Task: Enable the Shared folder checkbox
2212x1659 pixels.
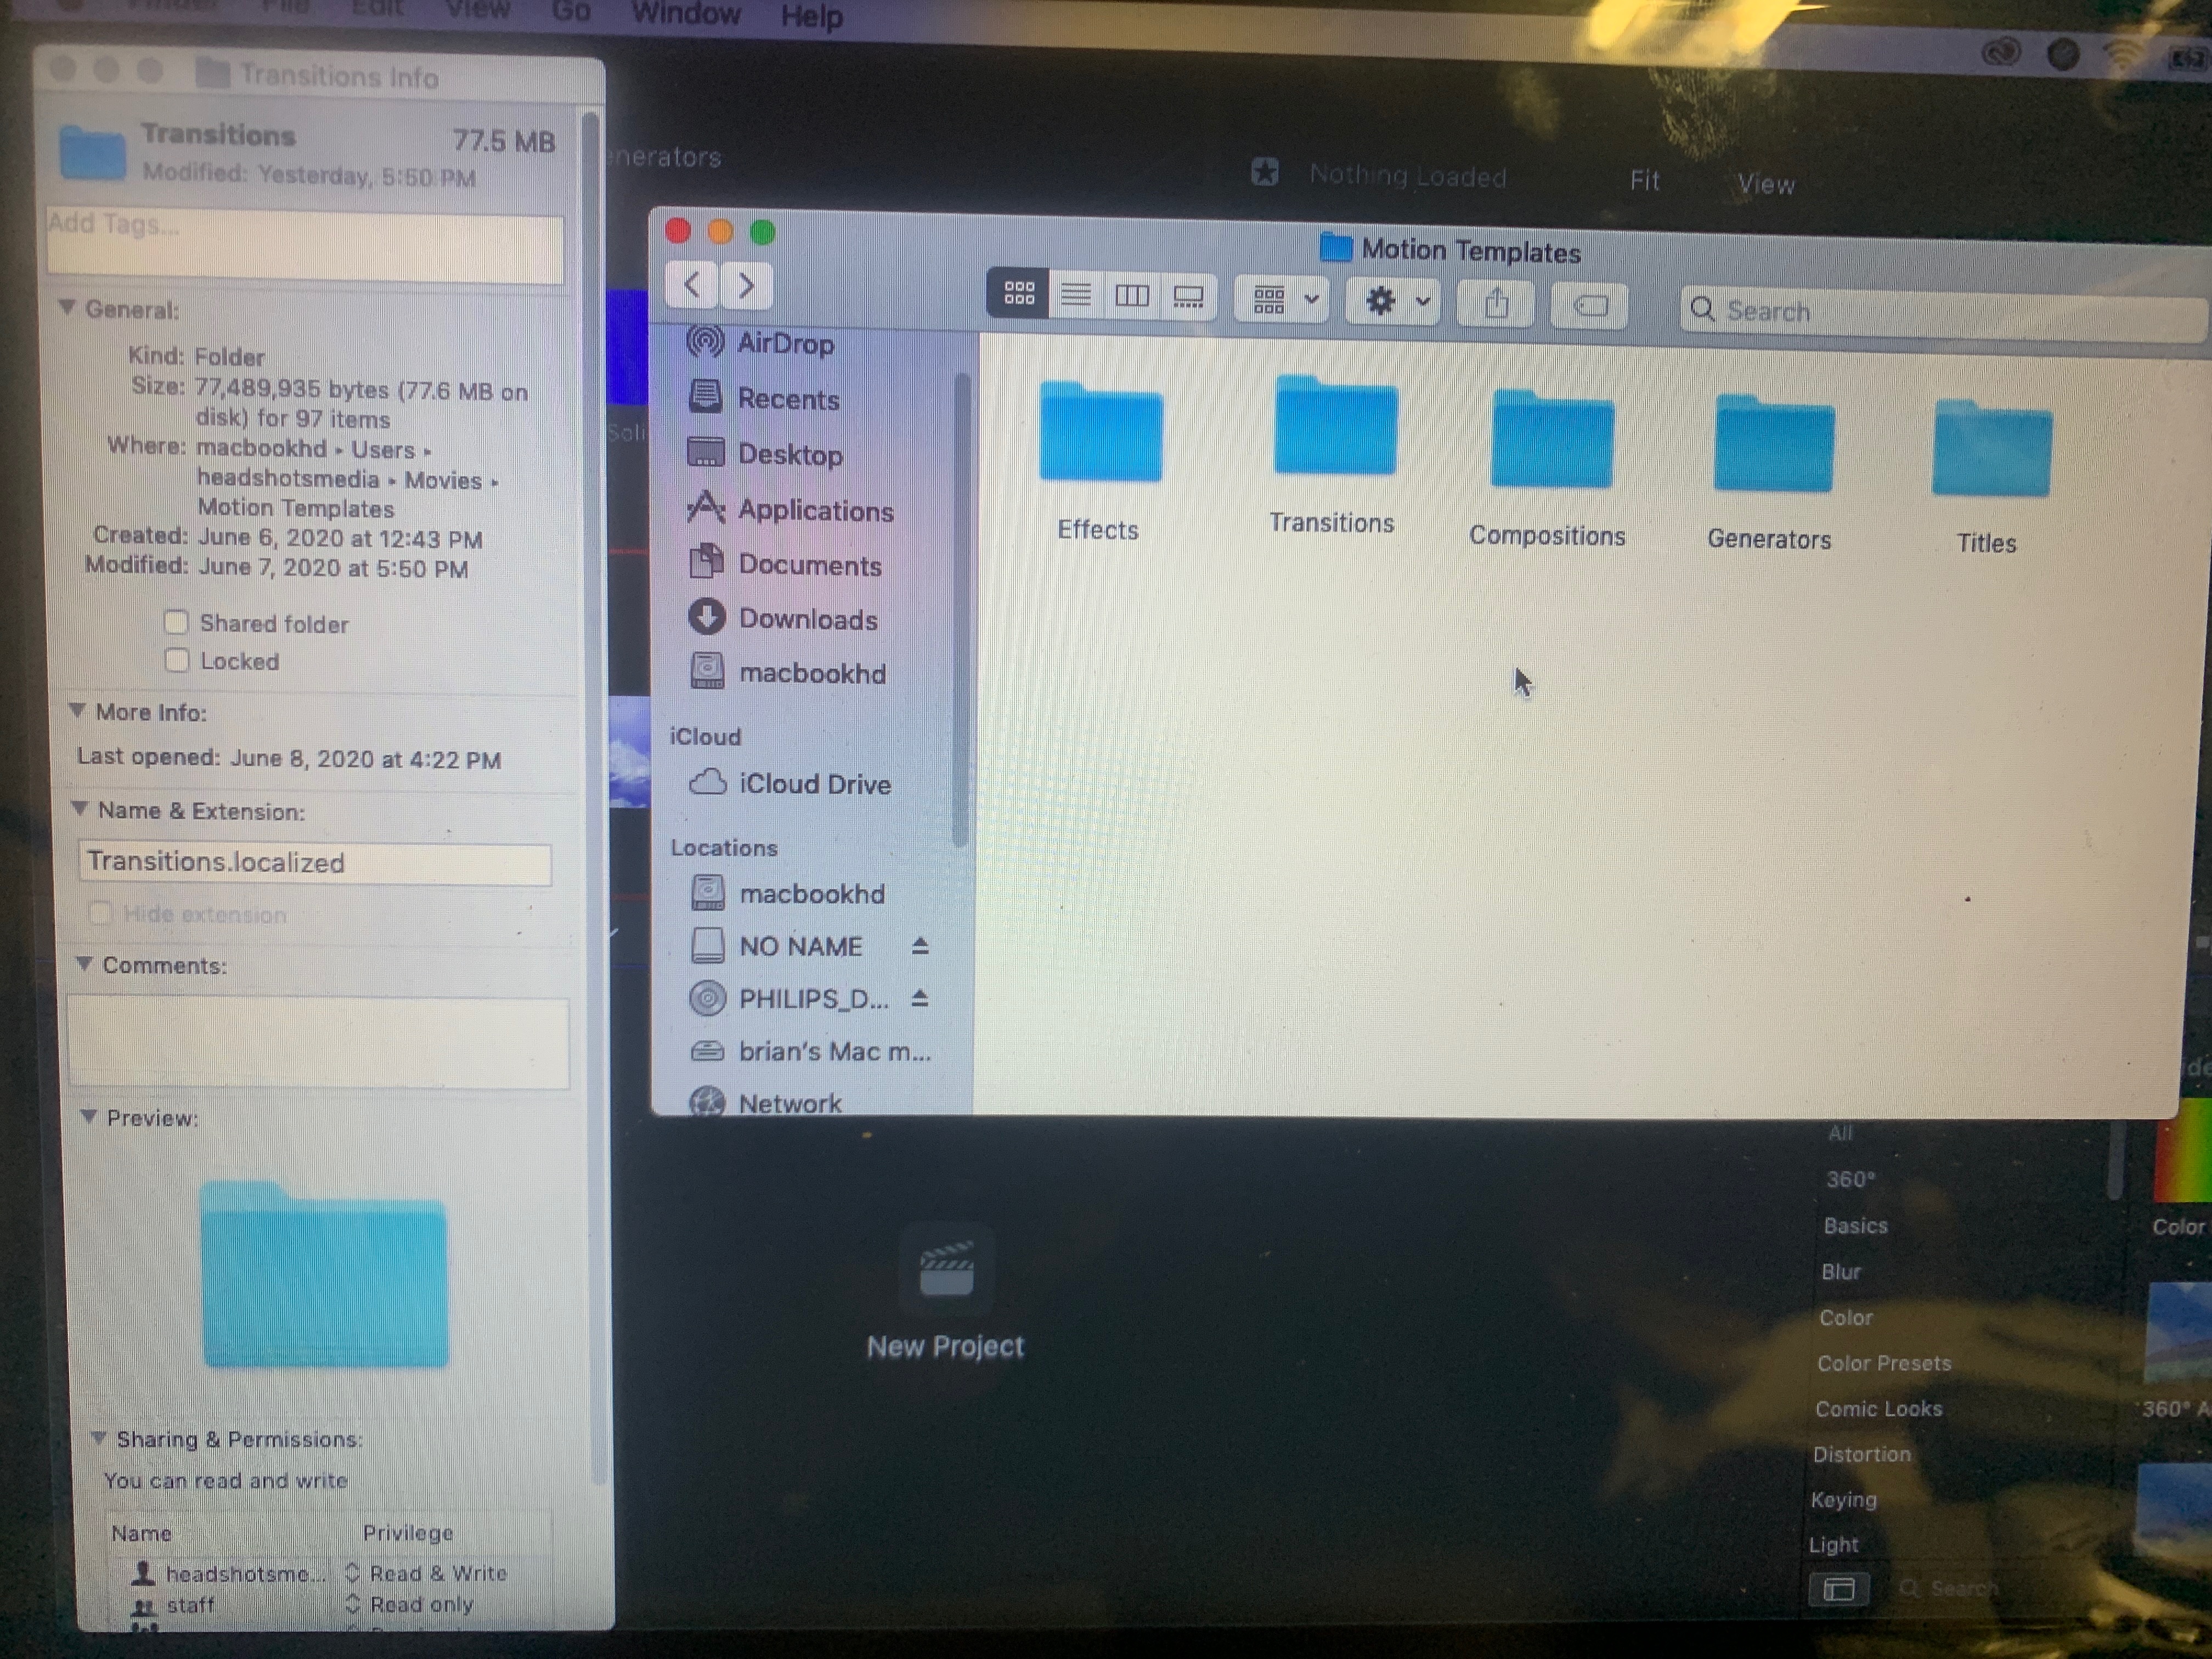Action: coord(177,623)
